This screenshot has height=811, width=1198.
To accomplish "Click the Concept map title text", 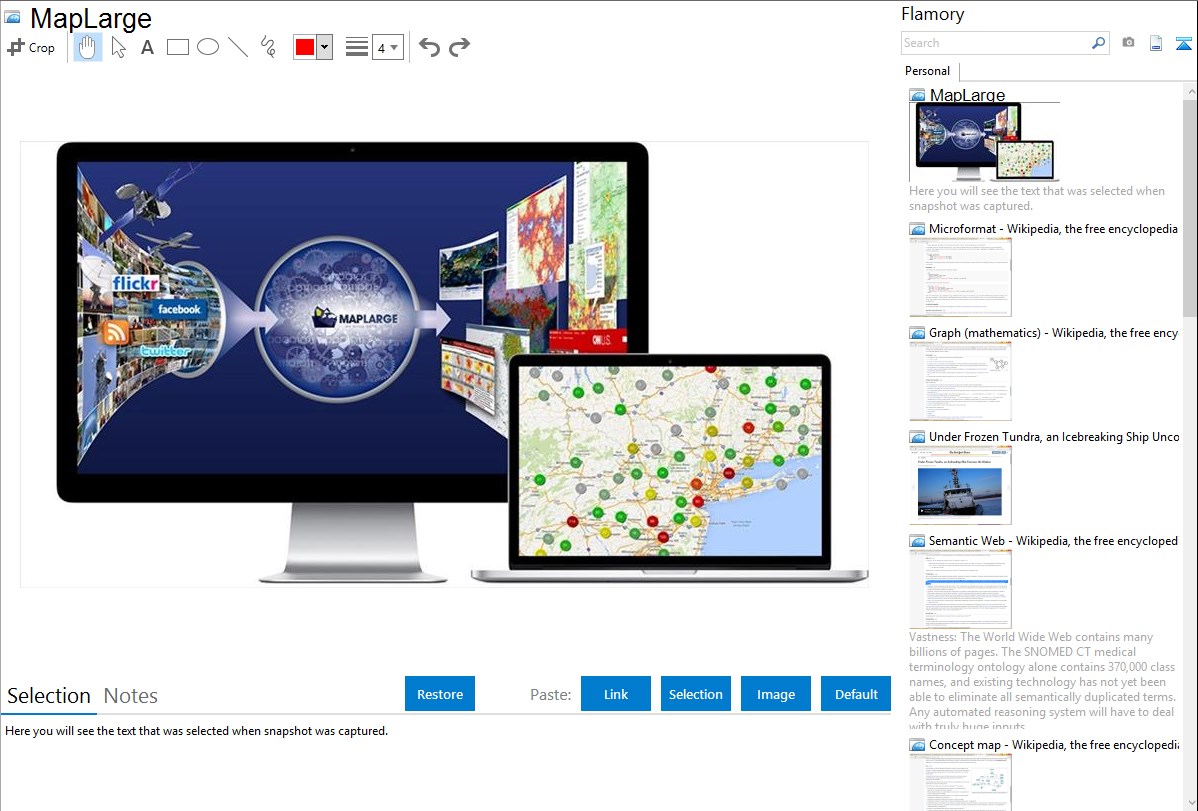I will (1053, 745).
